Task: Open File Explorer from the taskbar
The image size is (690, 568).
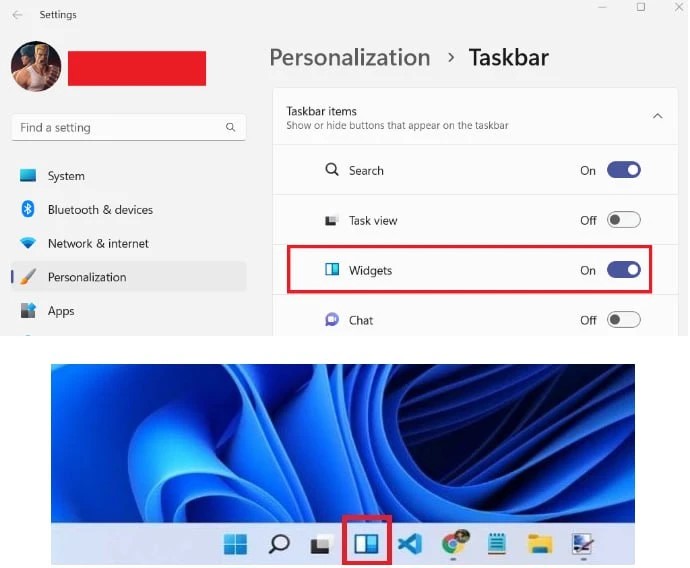Action: click(x=540, y=544)
